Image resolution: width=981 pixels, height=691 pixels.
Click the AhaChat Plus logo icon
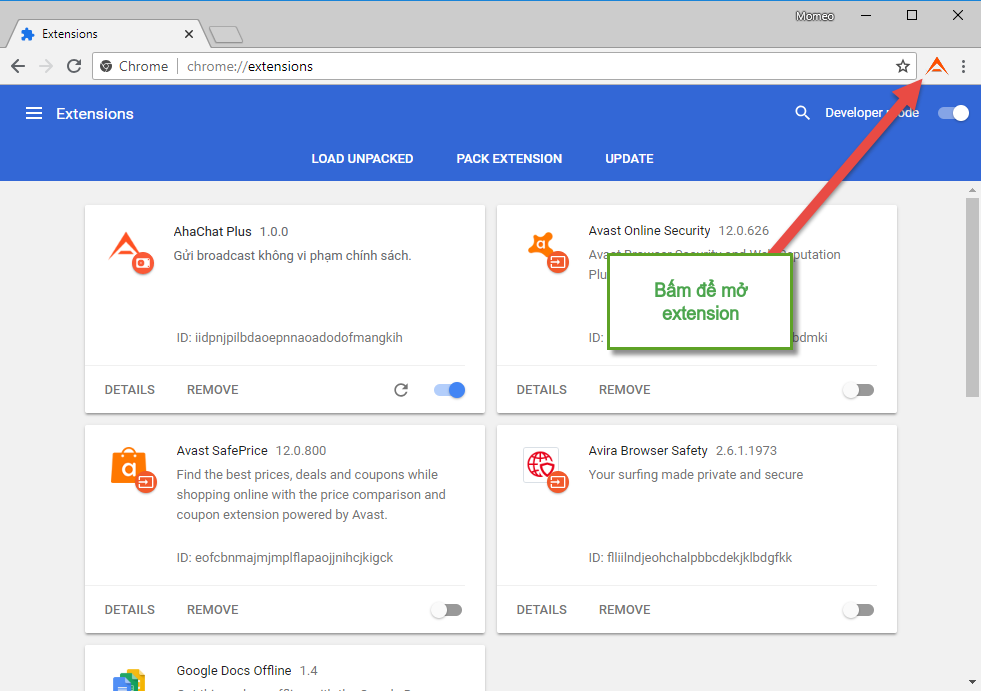pos(131,252)
